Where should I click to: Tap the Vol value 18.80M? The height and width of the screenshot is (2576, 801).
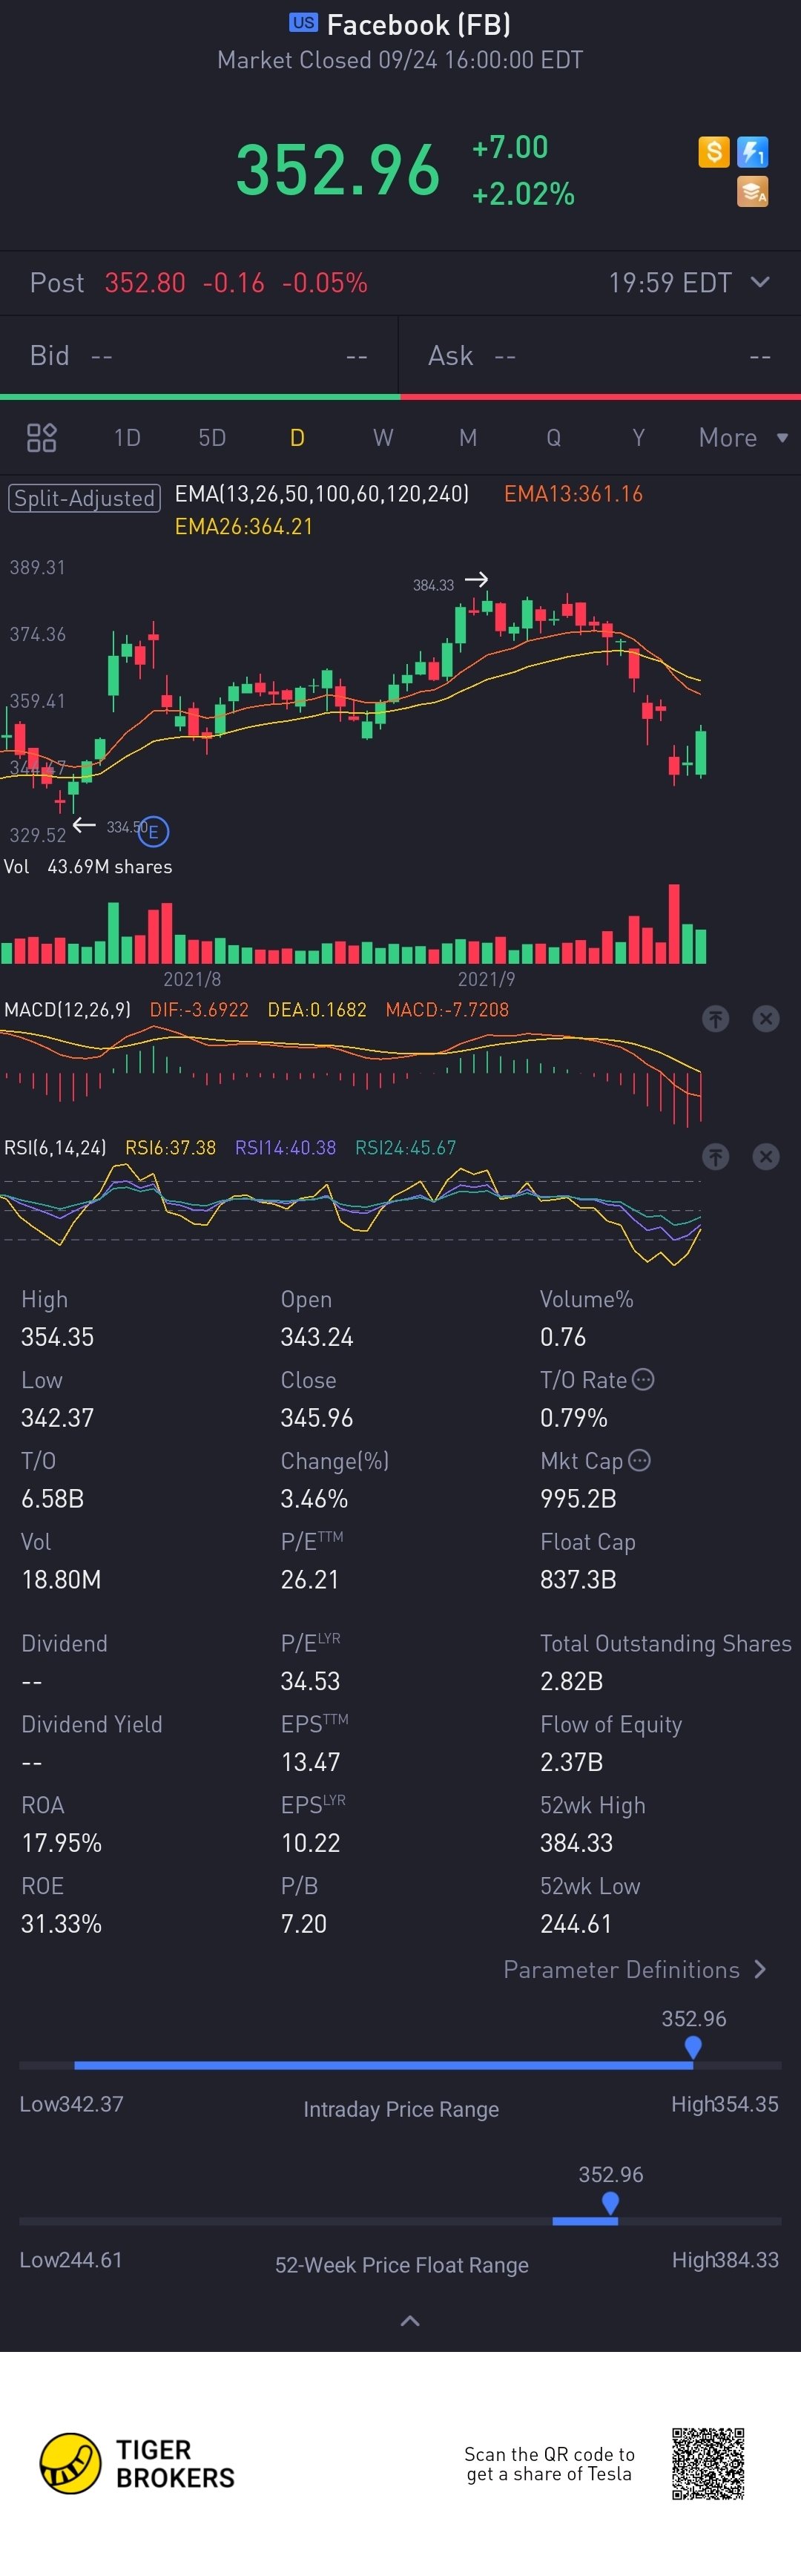61,1580
